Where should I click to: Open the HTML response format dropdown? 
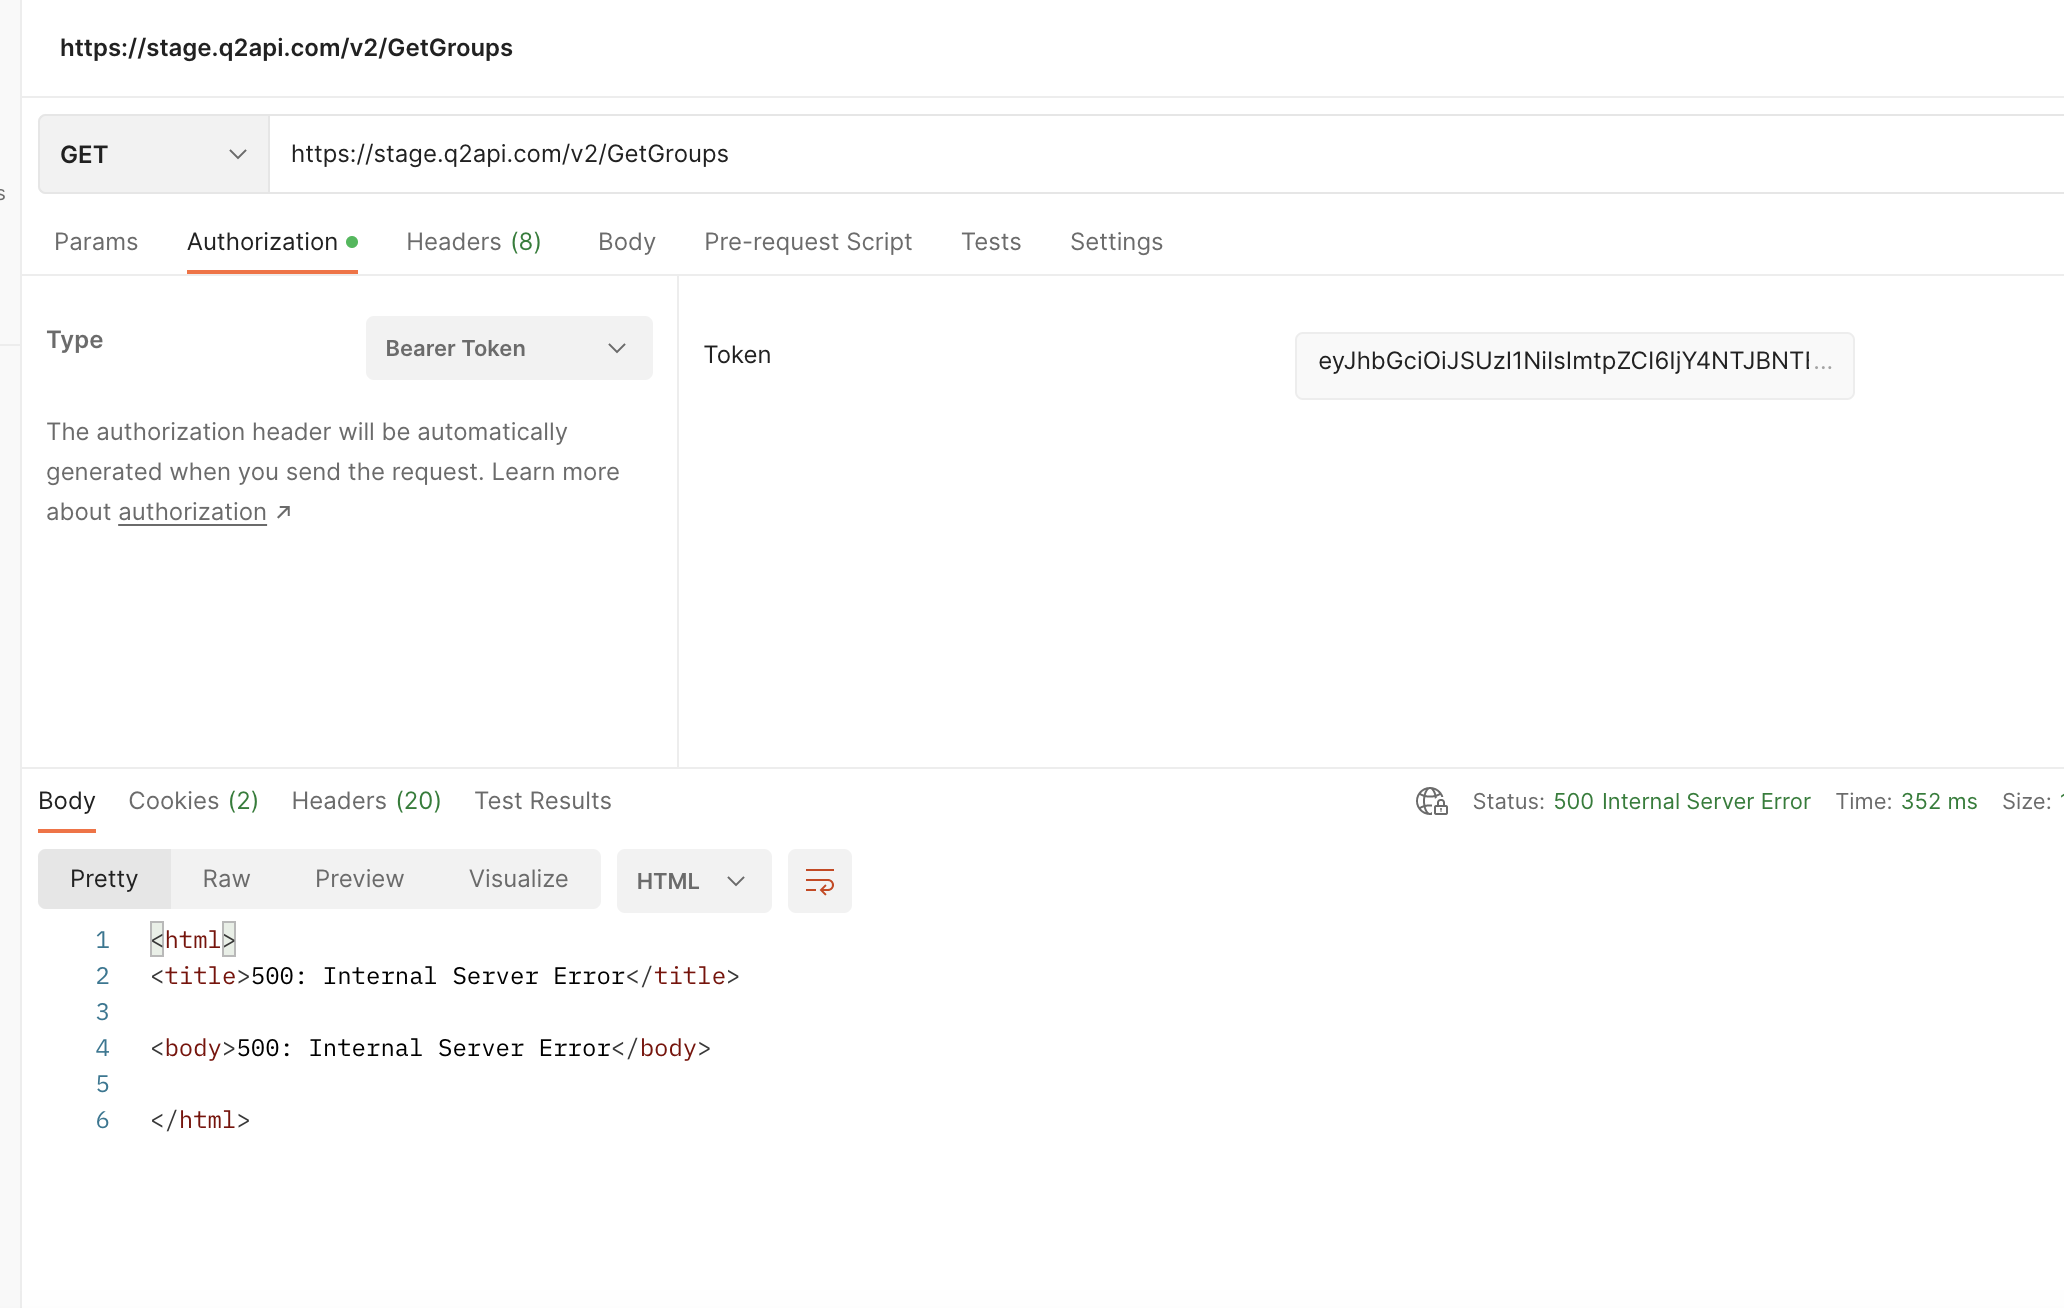click(x=694, y=881)
